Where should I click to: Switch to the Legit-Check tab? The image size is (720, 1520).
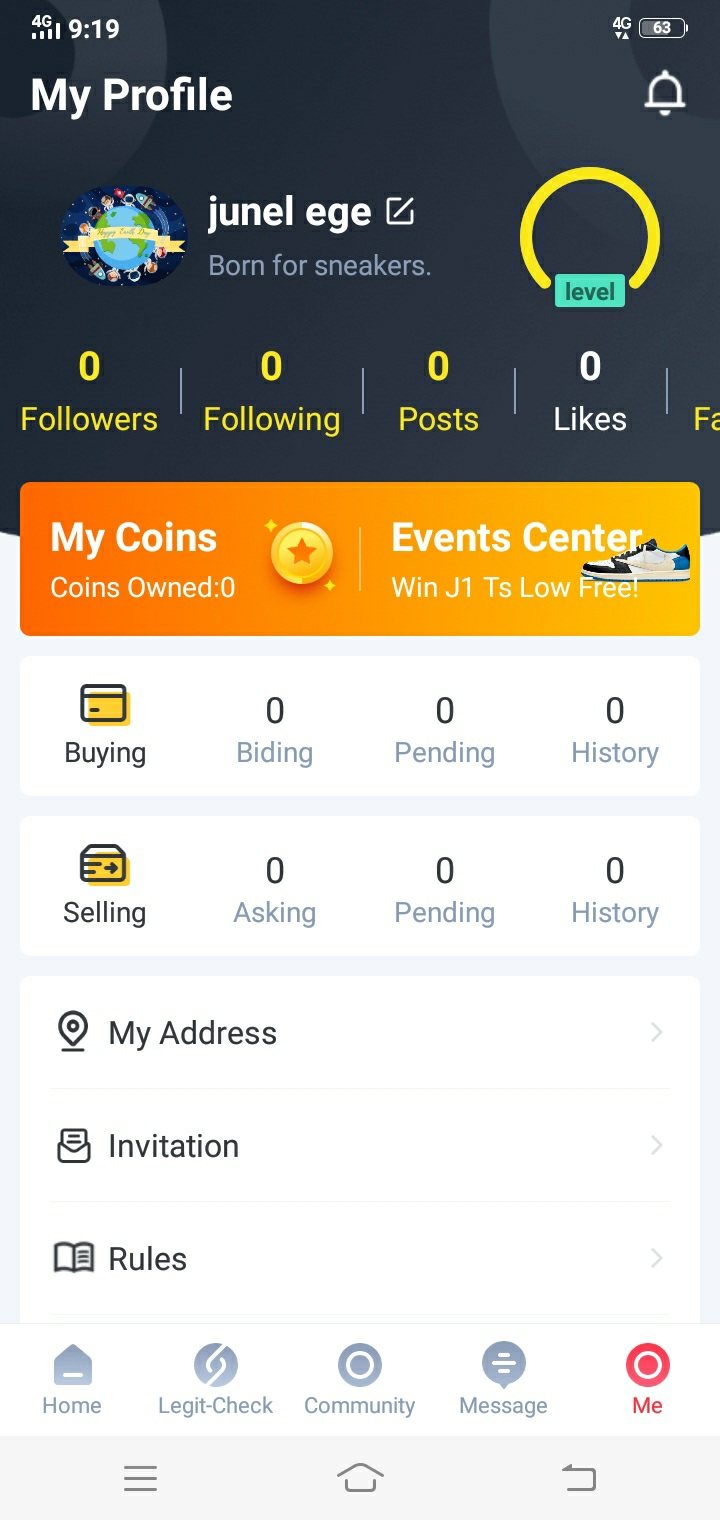tap(215, 1379)
